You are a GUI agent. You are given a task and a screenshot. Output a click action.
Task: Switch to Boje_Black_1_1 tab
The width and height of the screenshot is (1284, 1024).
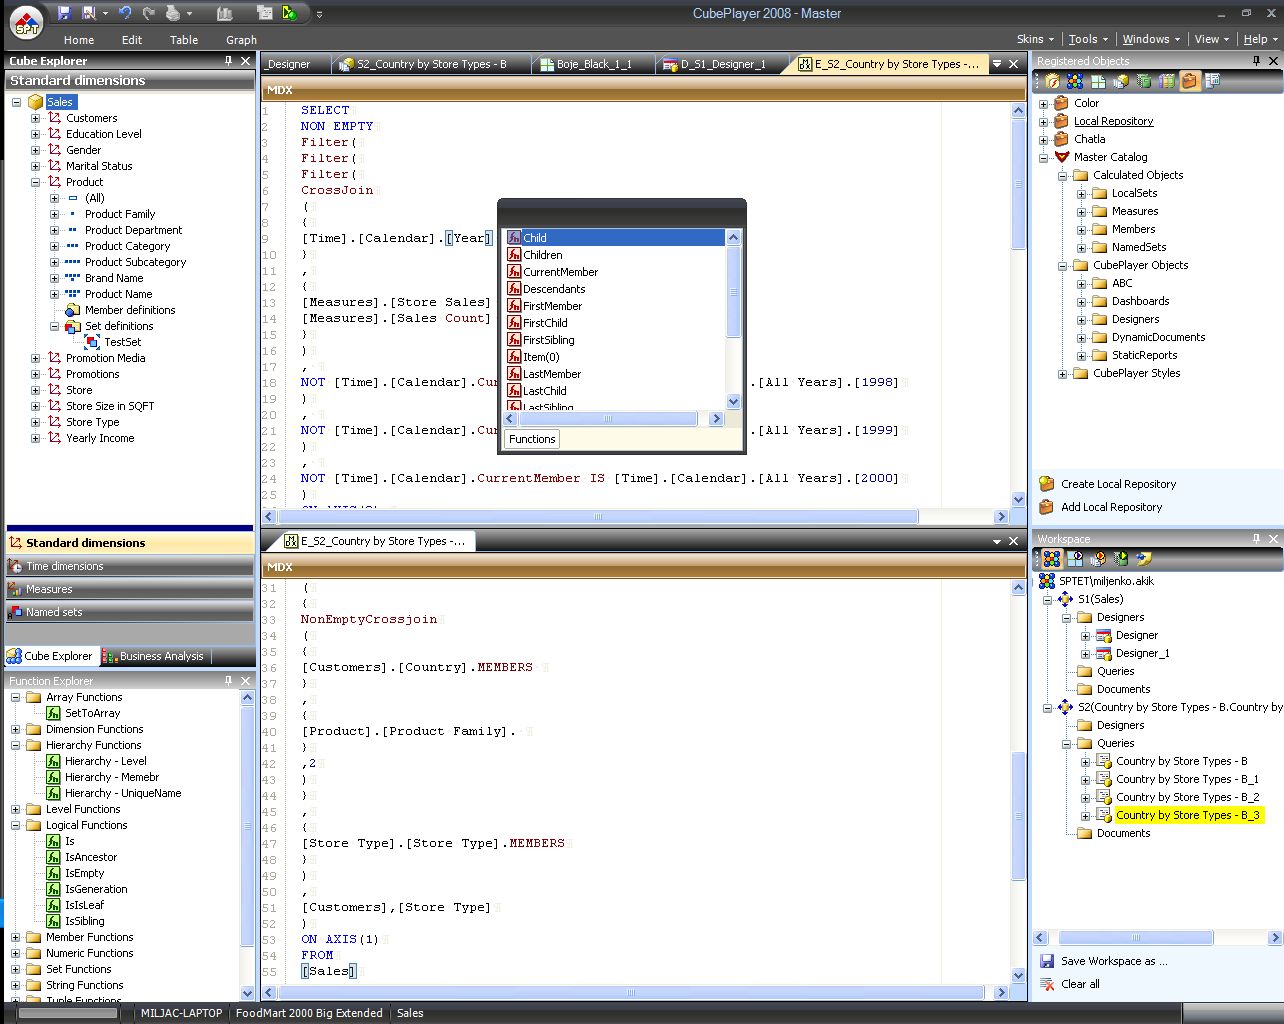tap(593, 64)
